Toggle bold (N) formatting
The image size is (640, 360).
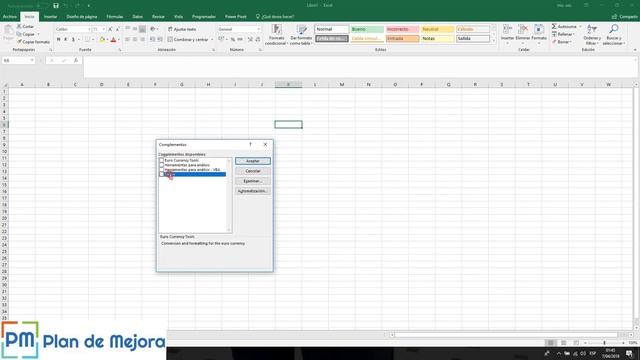click(x=58, y=40)
